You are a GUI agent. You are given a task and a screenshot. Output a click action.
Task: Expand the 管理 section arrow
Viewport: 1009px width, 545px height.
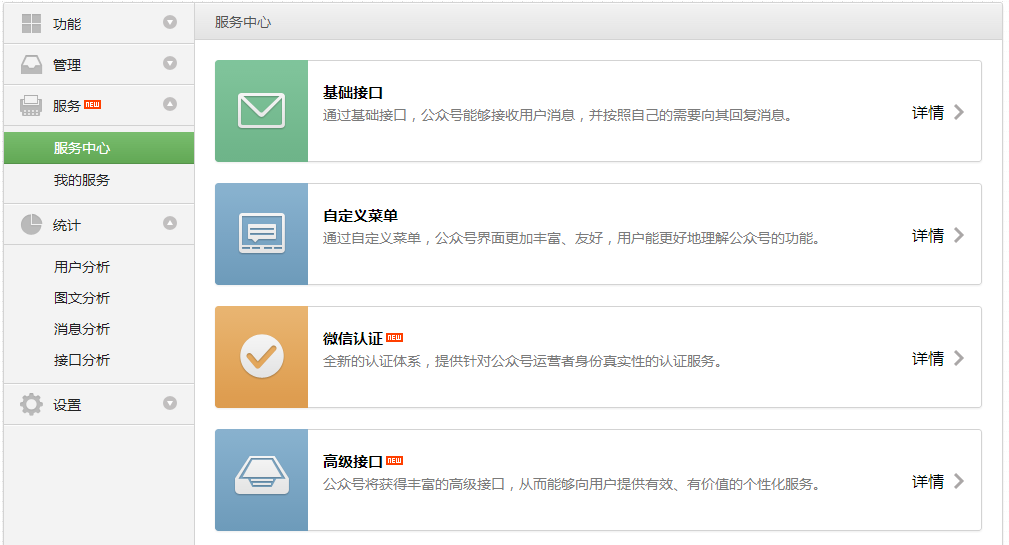(170, 63)
